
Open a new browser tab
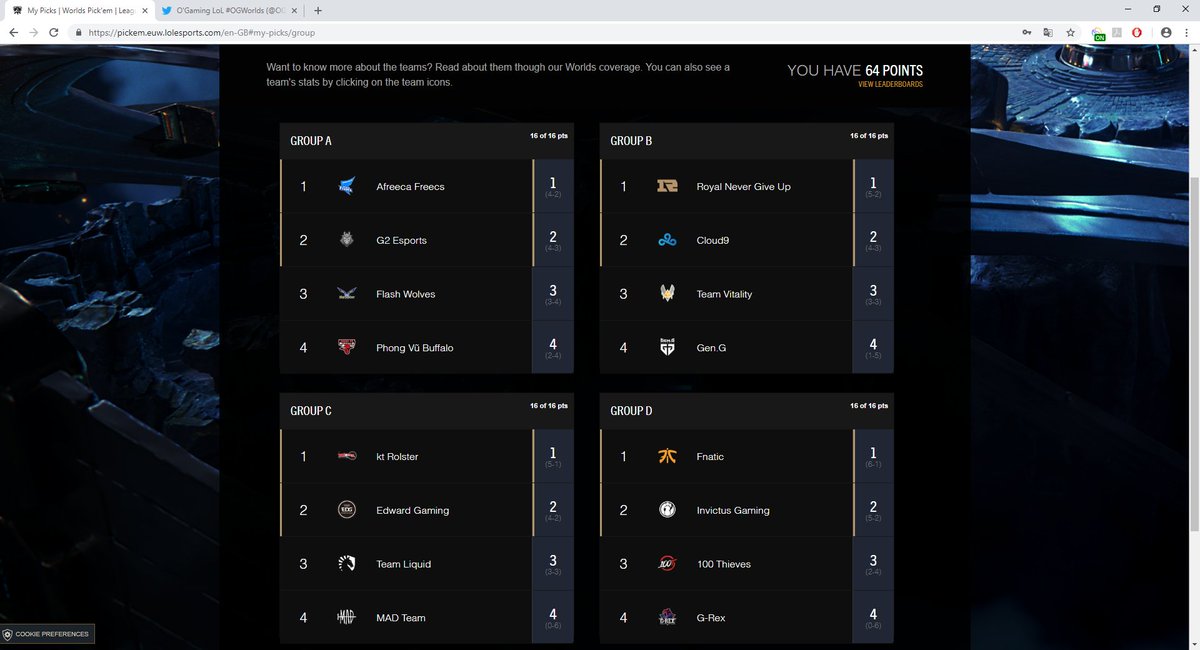pos(318,10)
